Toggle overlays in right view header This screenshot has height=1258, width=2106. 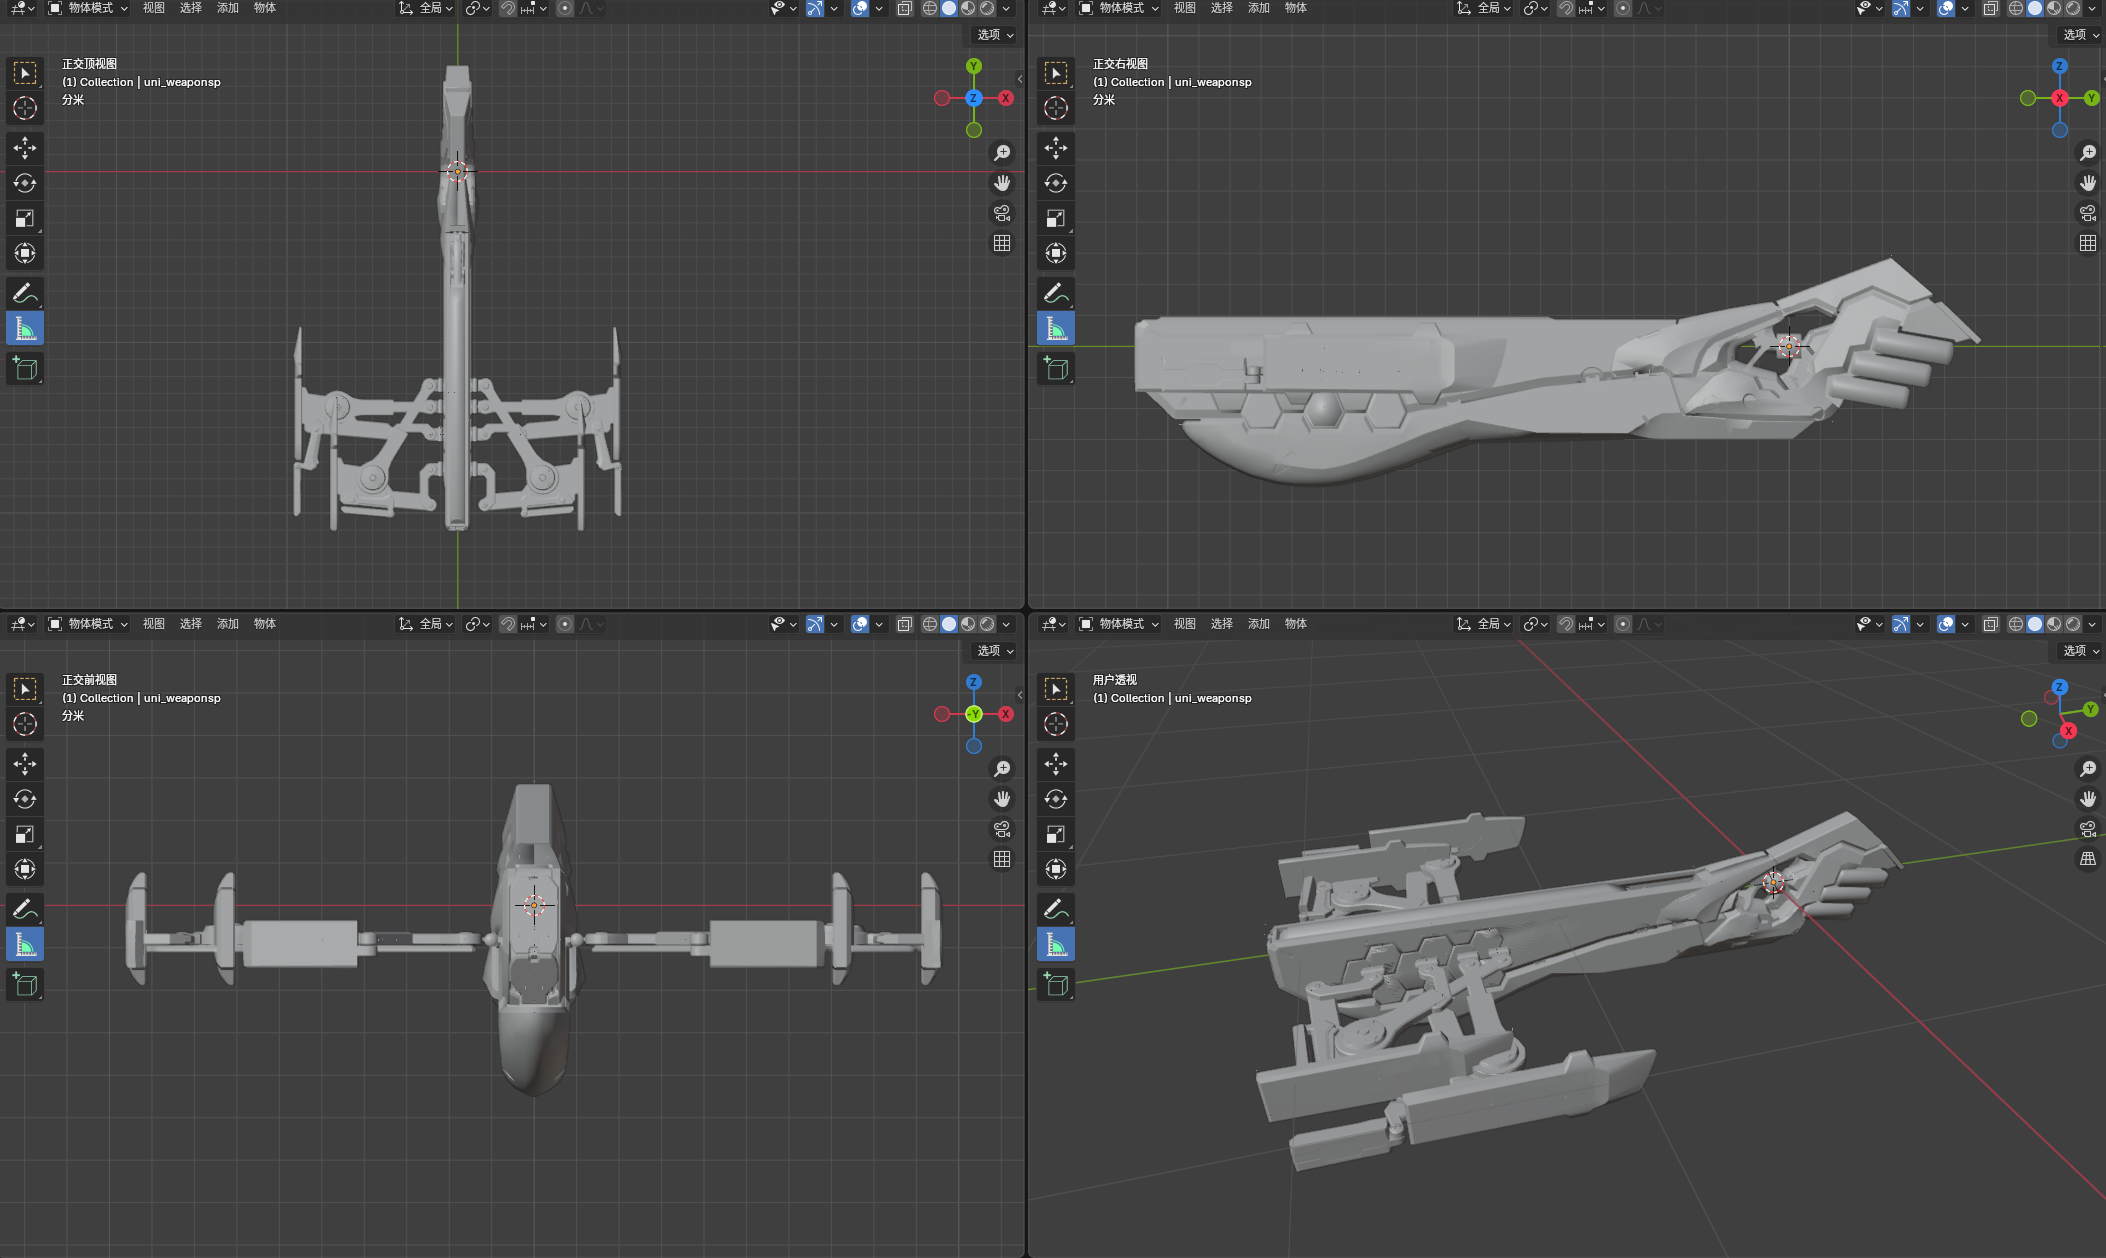pos(1945,8)
